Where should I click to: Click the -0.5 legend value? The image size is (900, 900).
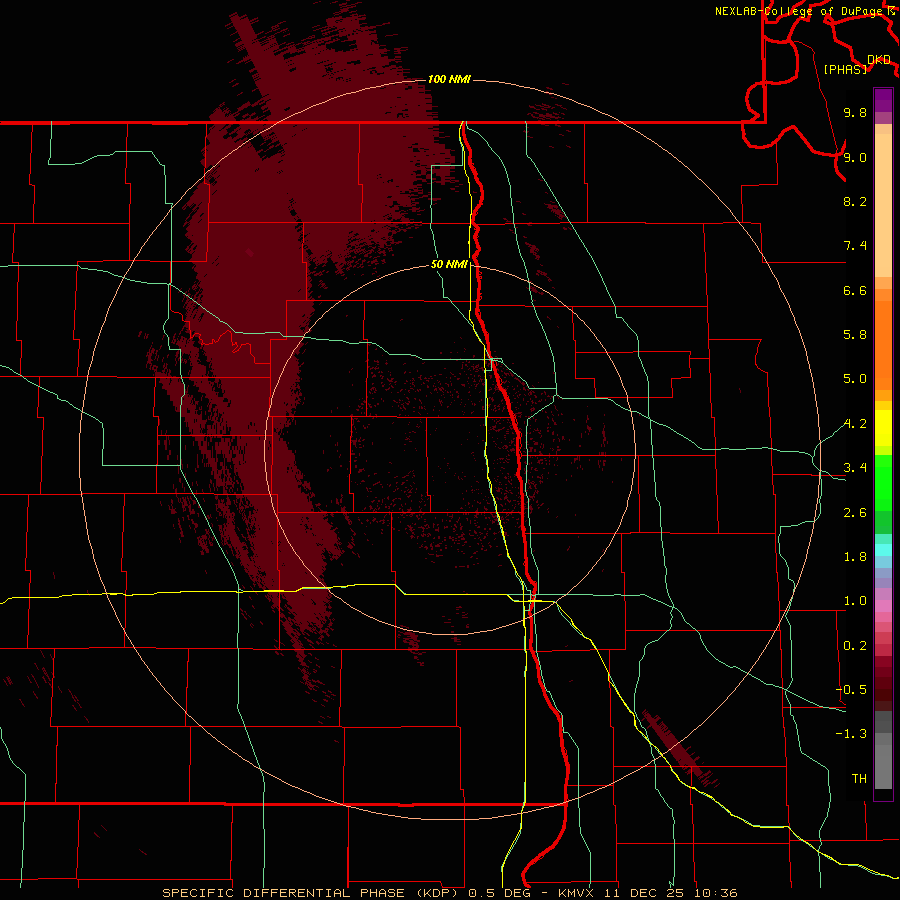(851, 690)
